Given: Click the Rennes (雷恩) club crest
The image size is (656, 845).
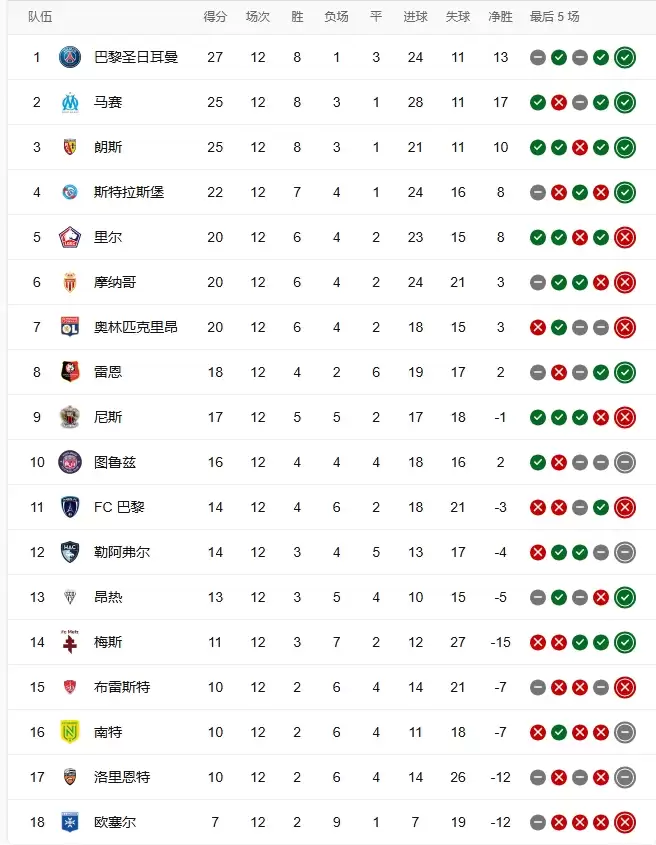Looking at the screenshot, I should click(x=69, y=372).
